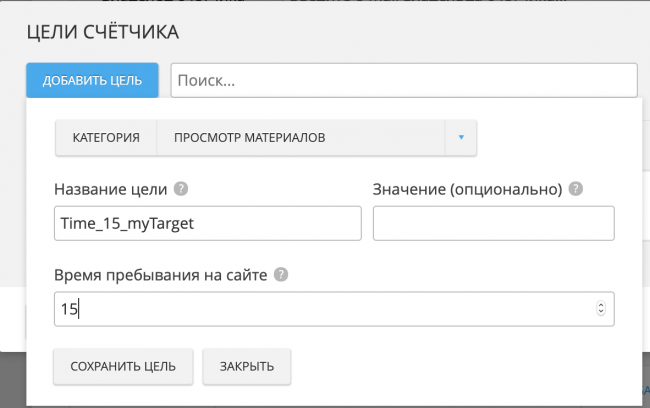Screen dimensions: 650x408
Task: Expand the ПРОСМОТР МАТЕРИАЛОВ category dropdown
Action: 300,137
